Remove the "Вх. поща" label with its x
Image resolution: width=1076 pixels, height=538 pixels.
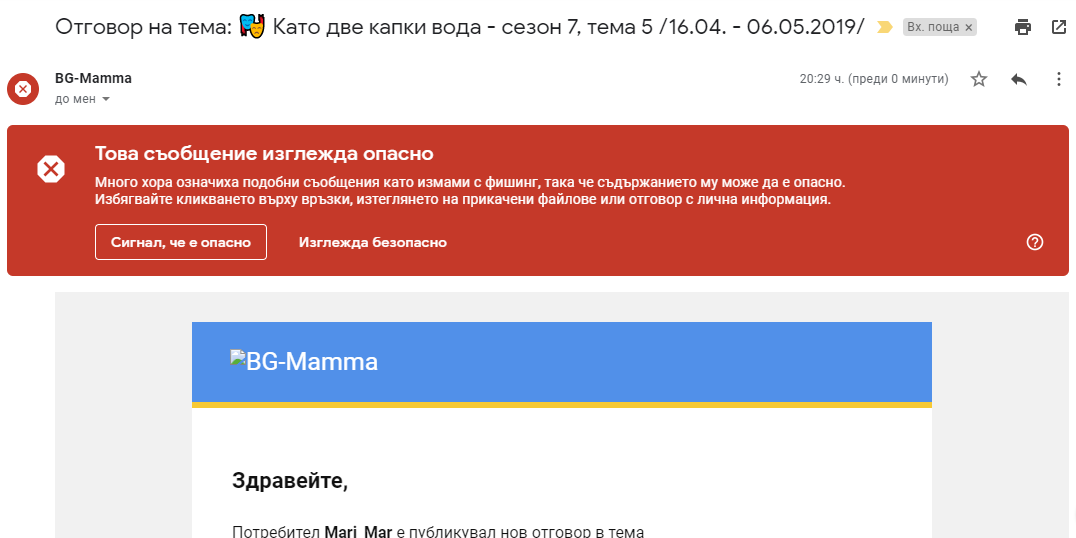[x=968, y=28]
